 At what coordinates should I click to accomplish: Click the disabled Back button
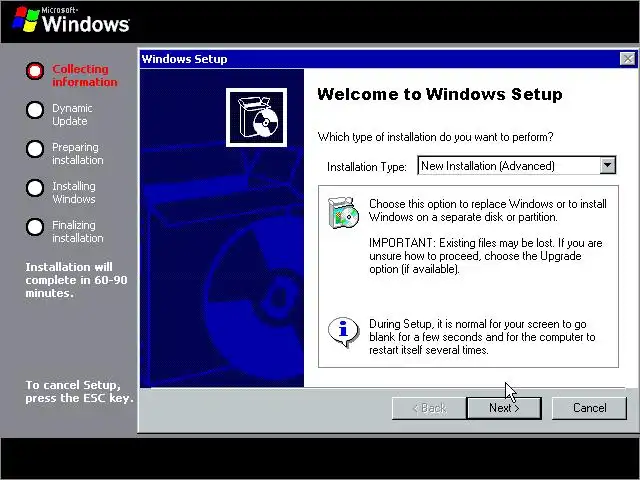click(429, 408)
